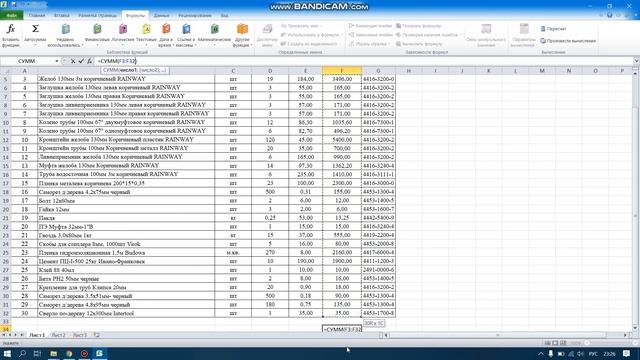
Task: Expand the Remove Arrows dropdown arrow
Action: [389, 44]
